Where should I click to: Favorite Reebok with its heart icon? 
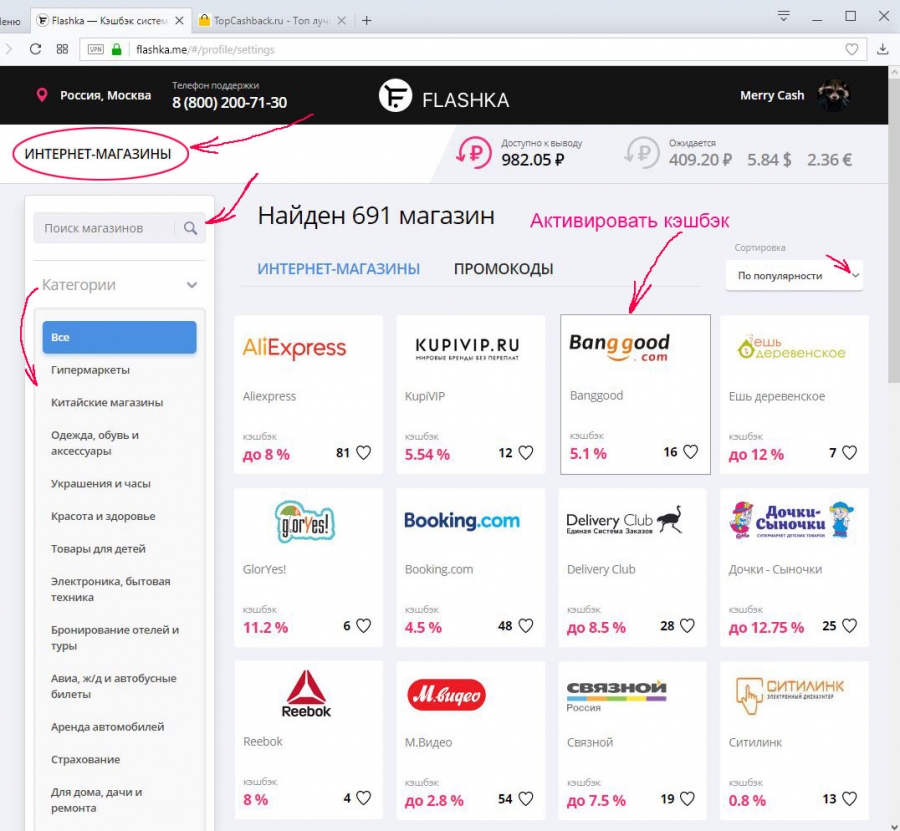363,798
